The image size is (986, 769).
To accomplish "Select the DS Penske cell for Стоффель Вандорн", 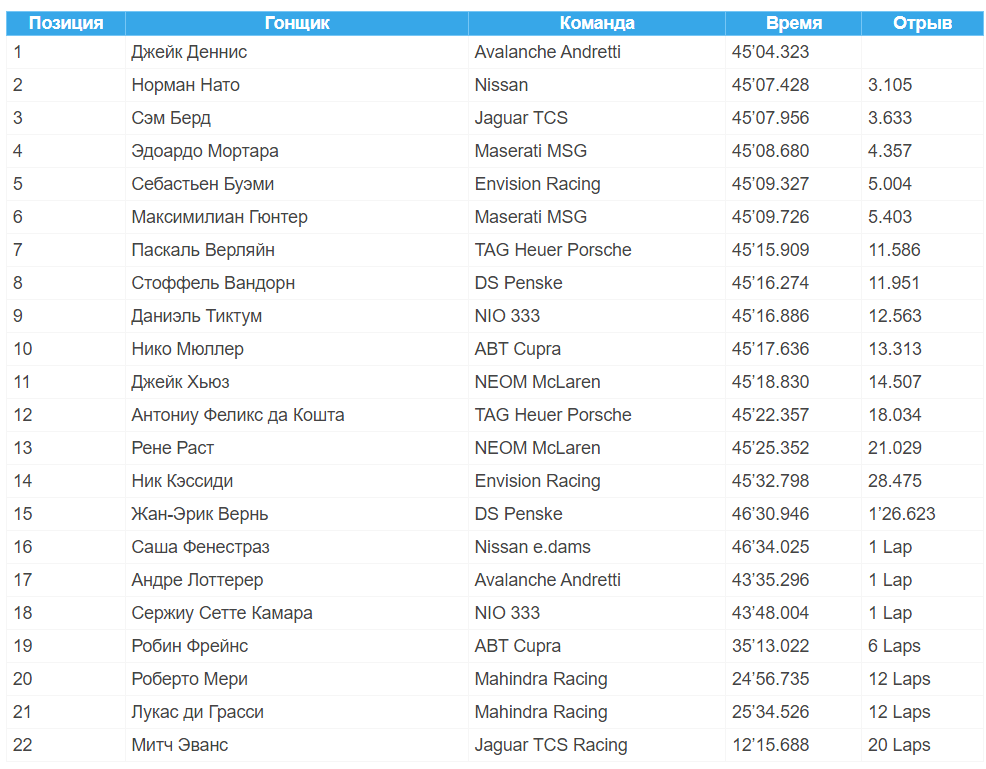I will click(518, 283).
